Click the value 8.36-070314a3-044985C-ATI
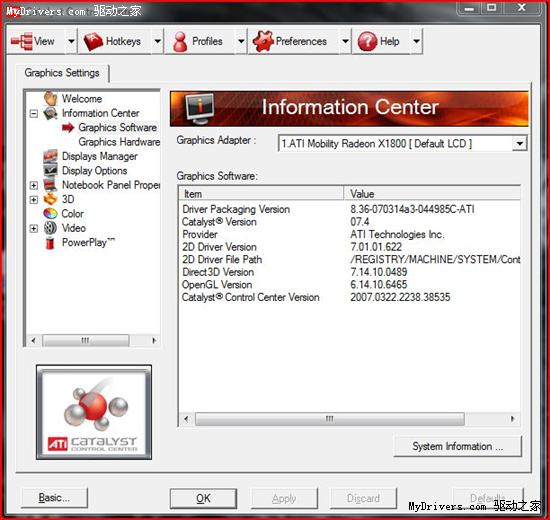The width and height of the screenshot is (550, 520). click(x=412, y=209)
